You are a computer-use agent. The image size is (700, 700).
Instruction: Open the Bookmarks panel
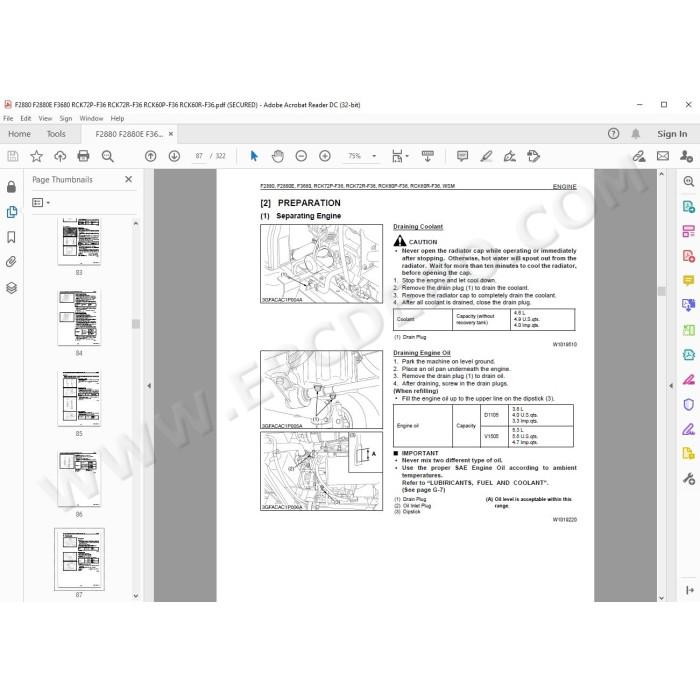12,237
